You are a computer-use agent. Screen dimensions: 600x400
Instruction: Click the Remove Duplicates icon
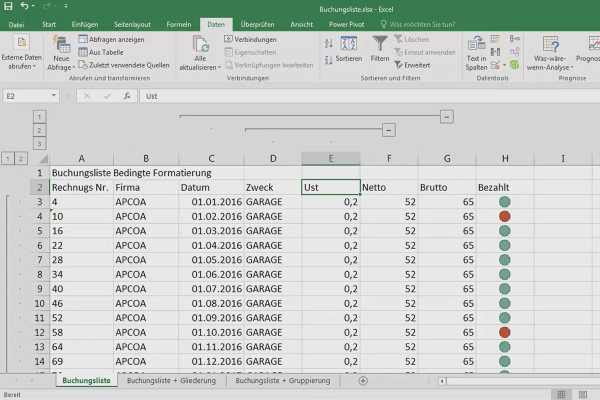[495, 52]
